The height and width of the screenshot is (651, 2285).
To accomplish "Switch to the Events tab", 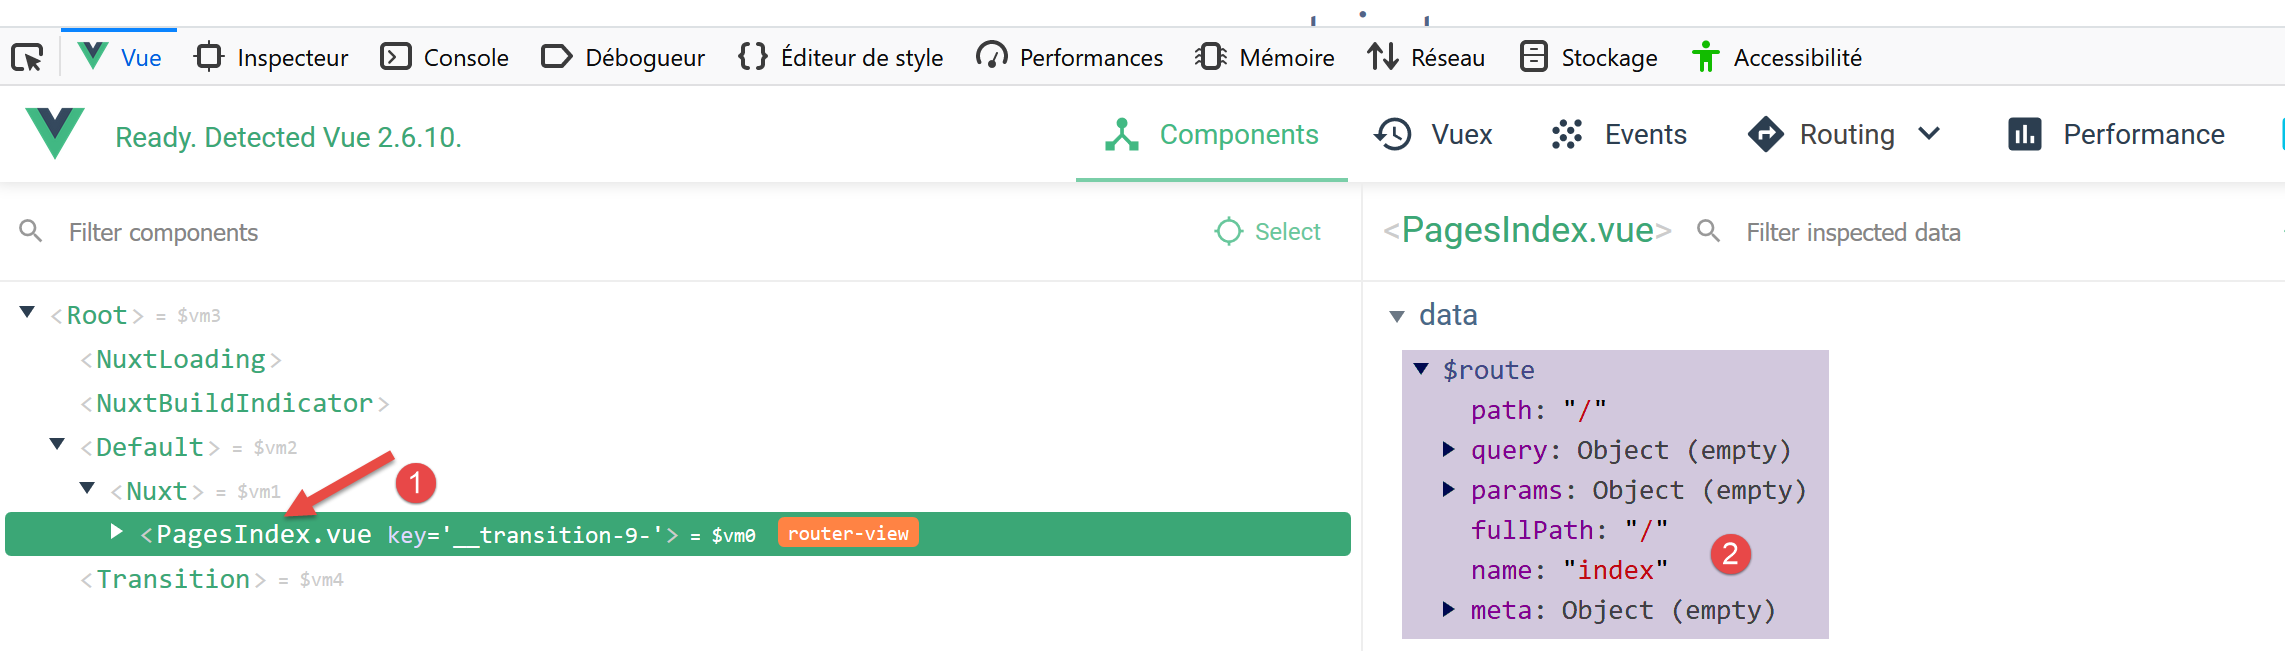I will [1619, 134].
